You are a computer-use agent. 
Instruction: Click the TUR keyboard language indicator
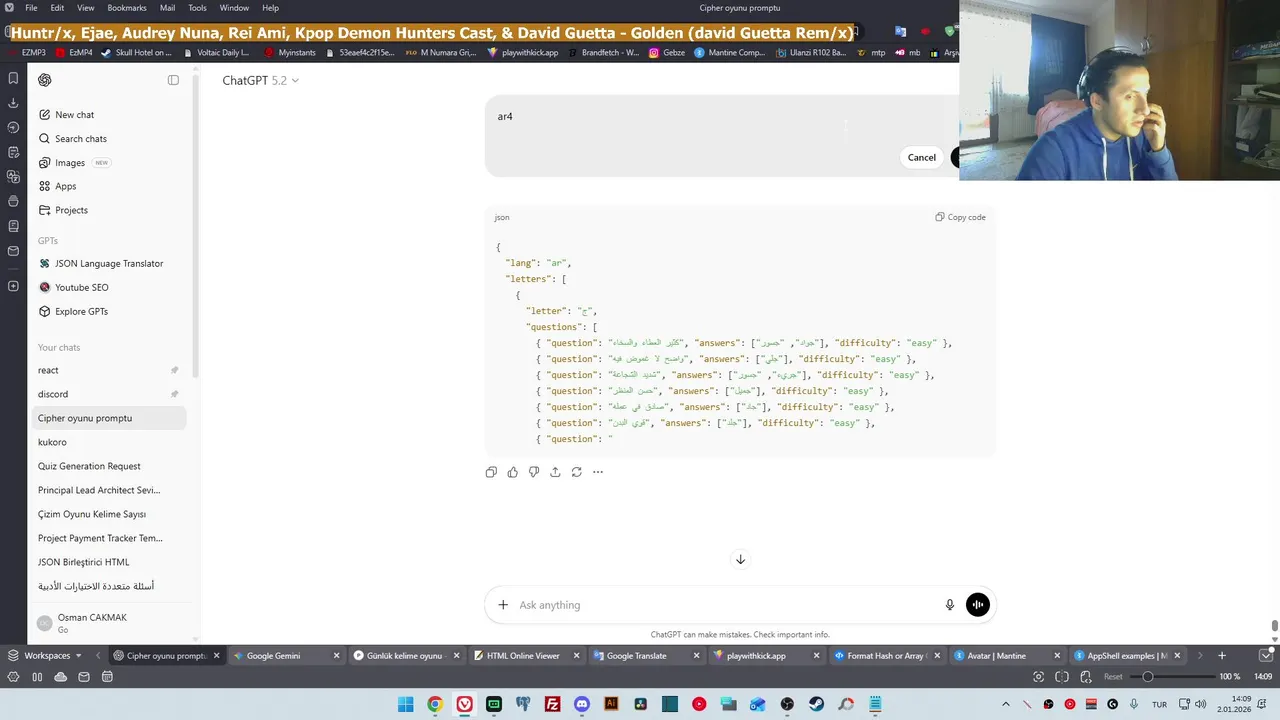(1159, 704)
